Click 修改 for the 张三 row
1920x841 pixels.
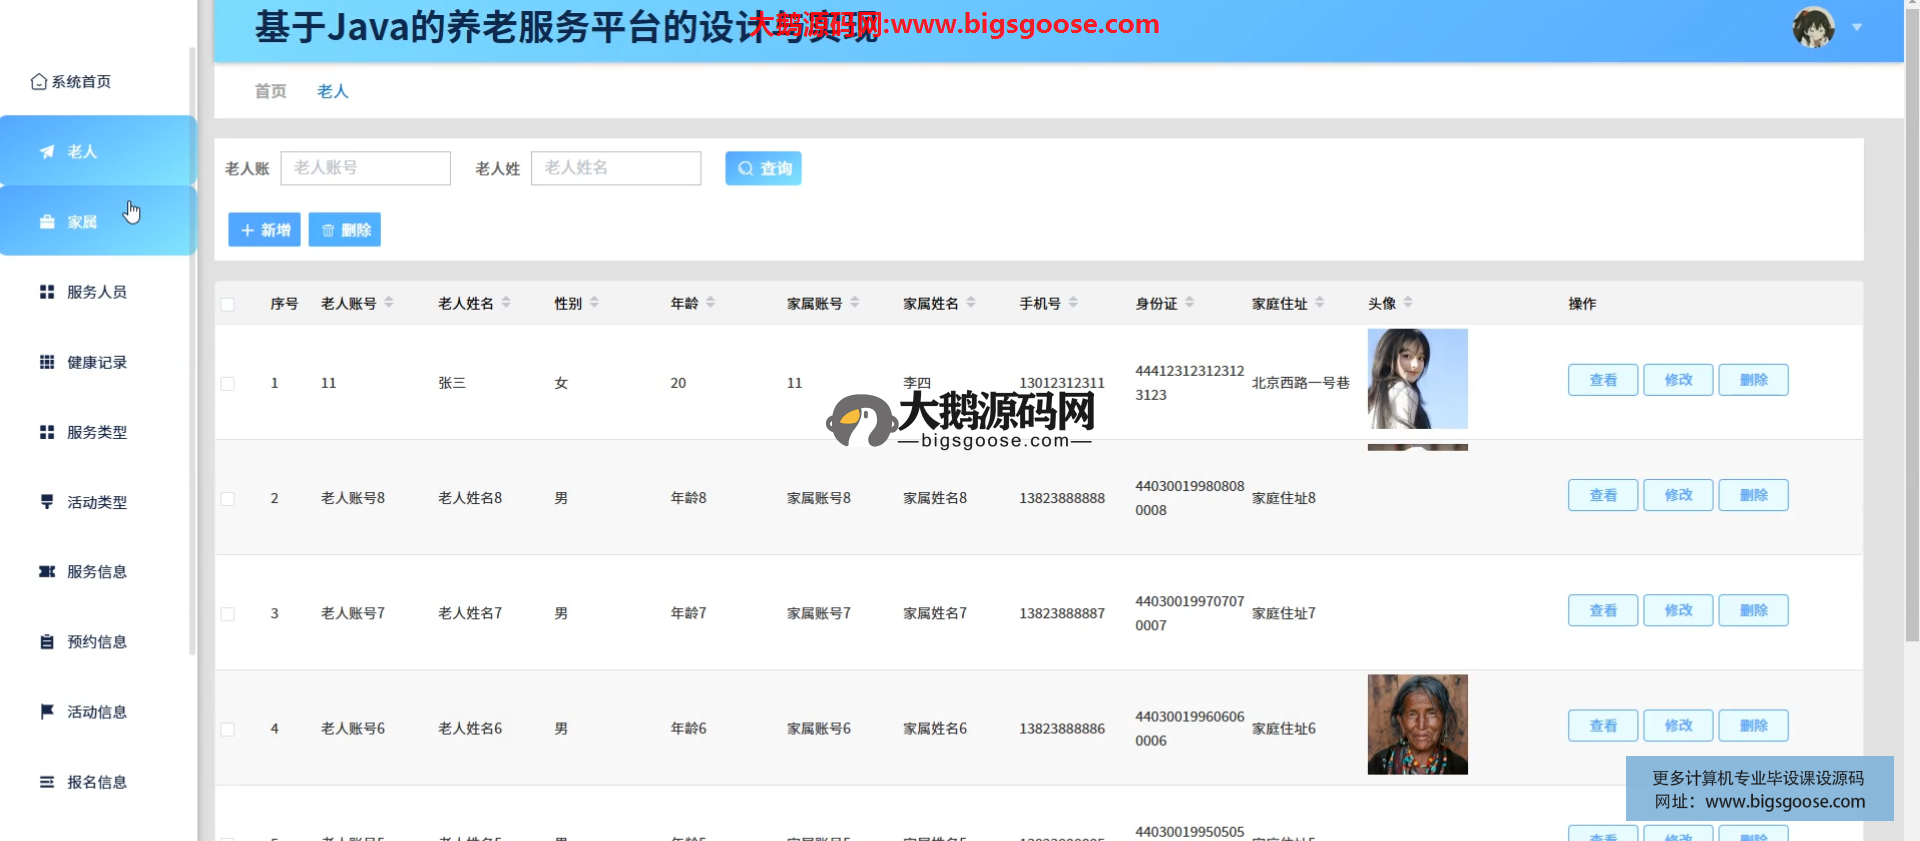point(1678,380)
